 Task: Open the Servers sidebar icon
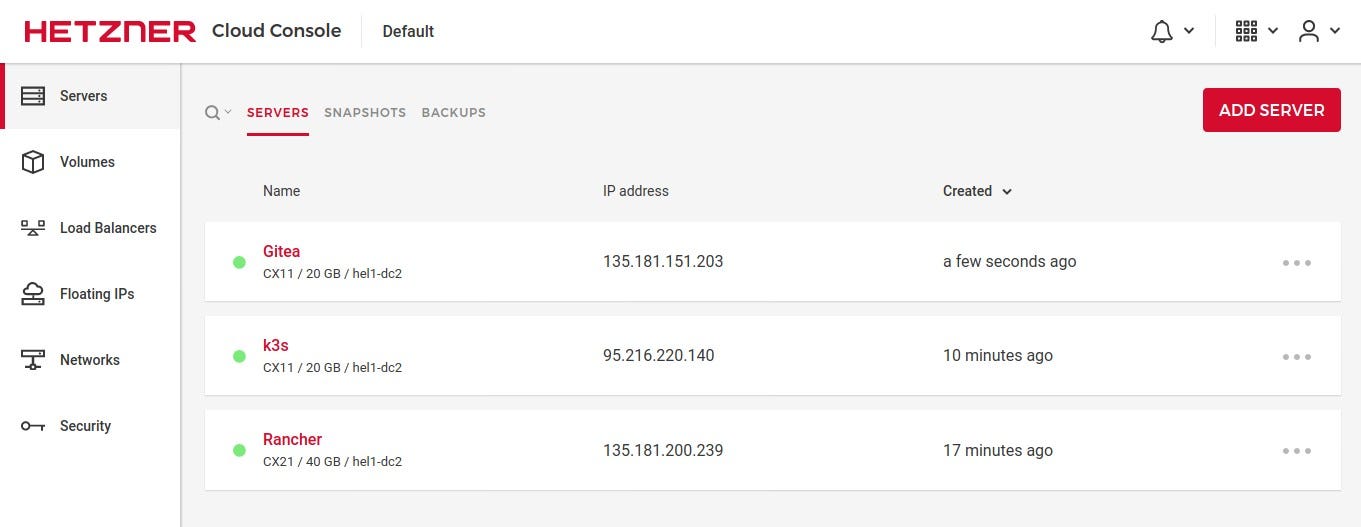pyautogui.click(x=33, y=96)
